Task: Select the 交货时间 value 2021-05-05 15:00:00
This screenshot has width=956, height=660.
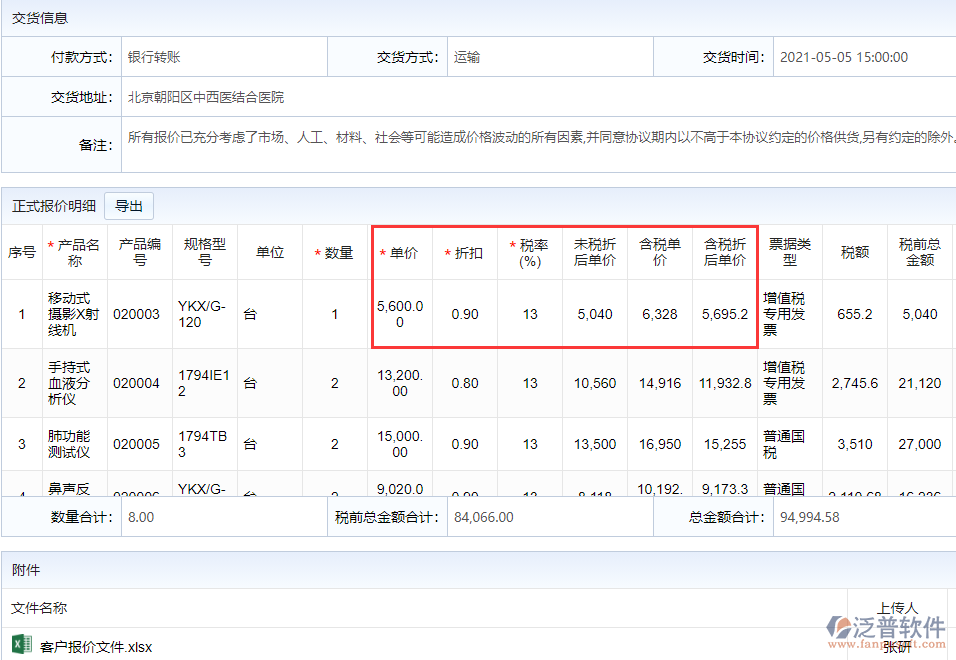Action: (x=843, y=57)
